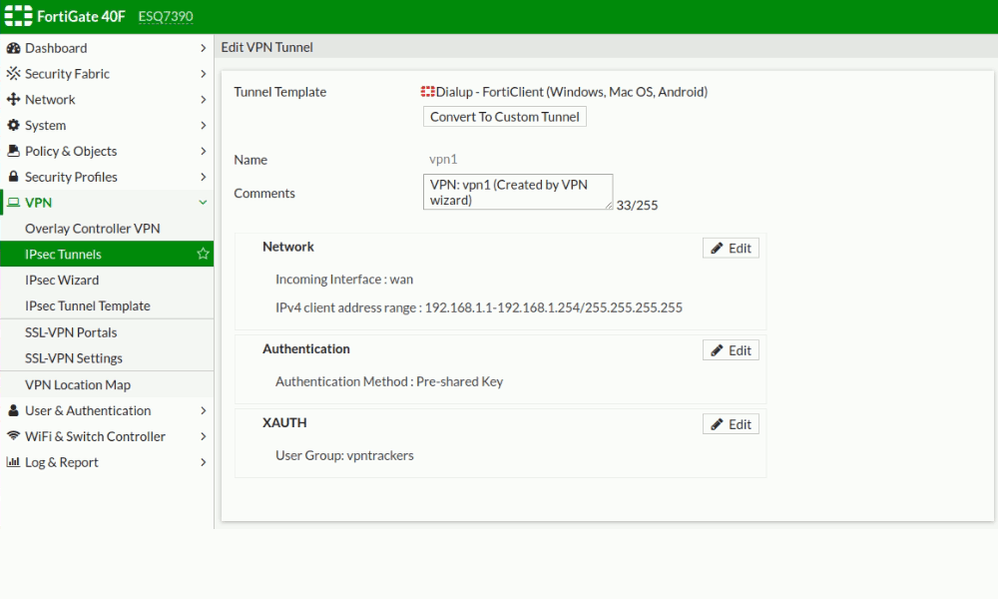Open the Log & Report label
The image size is (998, 599).
coord(61,462)
